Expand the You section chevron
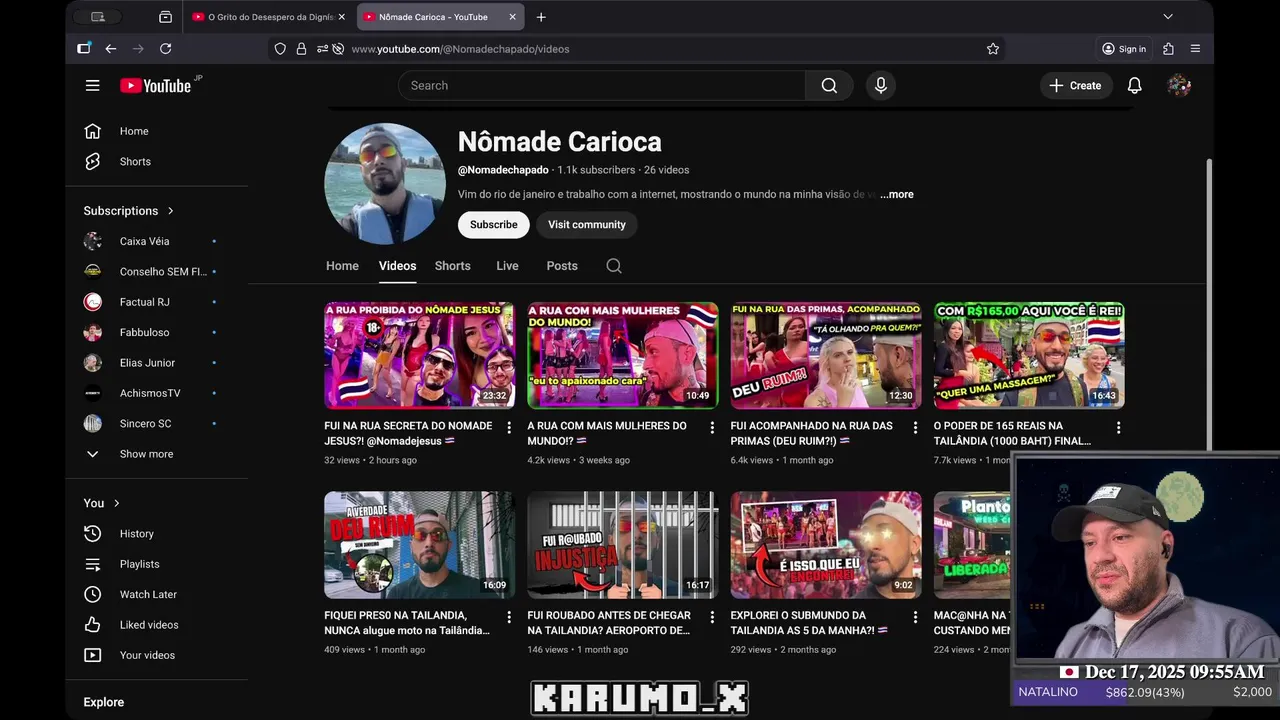 click(117, 503)
